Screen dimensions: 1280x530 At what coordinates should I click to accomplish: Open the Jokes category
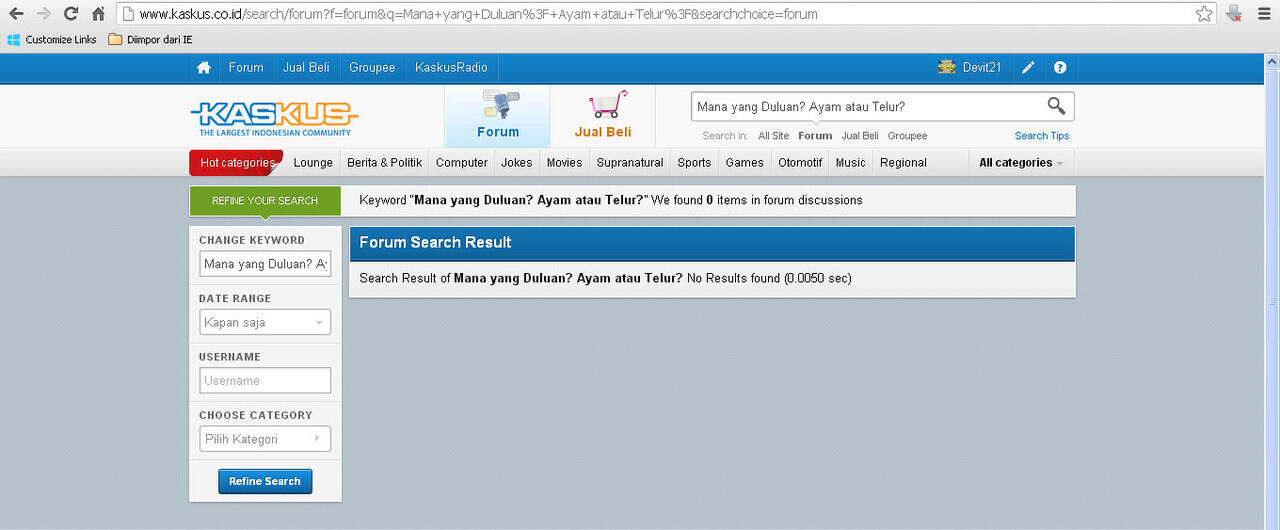pos(517,163)
